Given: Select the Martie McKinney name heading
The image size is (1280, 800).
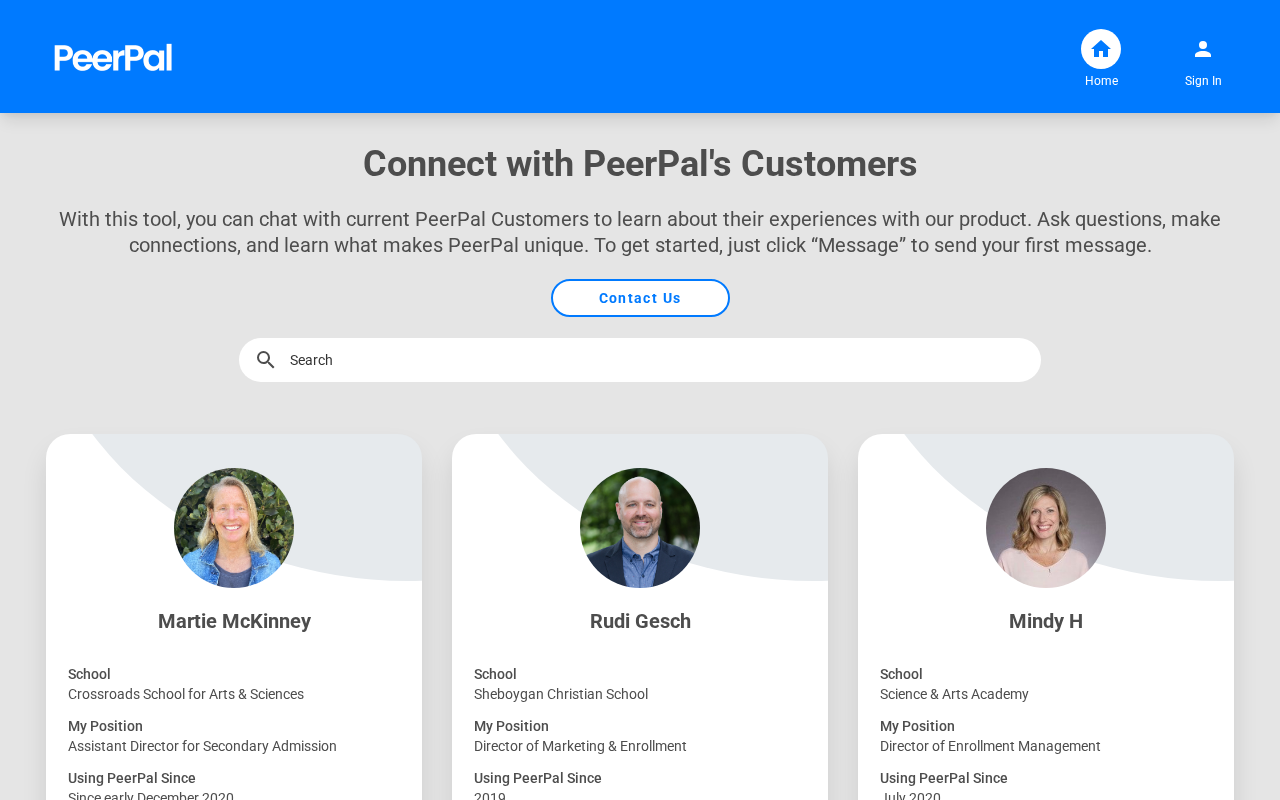Looking at the screenshot, I should (234, 621).
